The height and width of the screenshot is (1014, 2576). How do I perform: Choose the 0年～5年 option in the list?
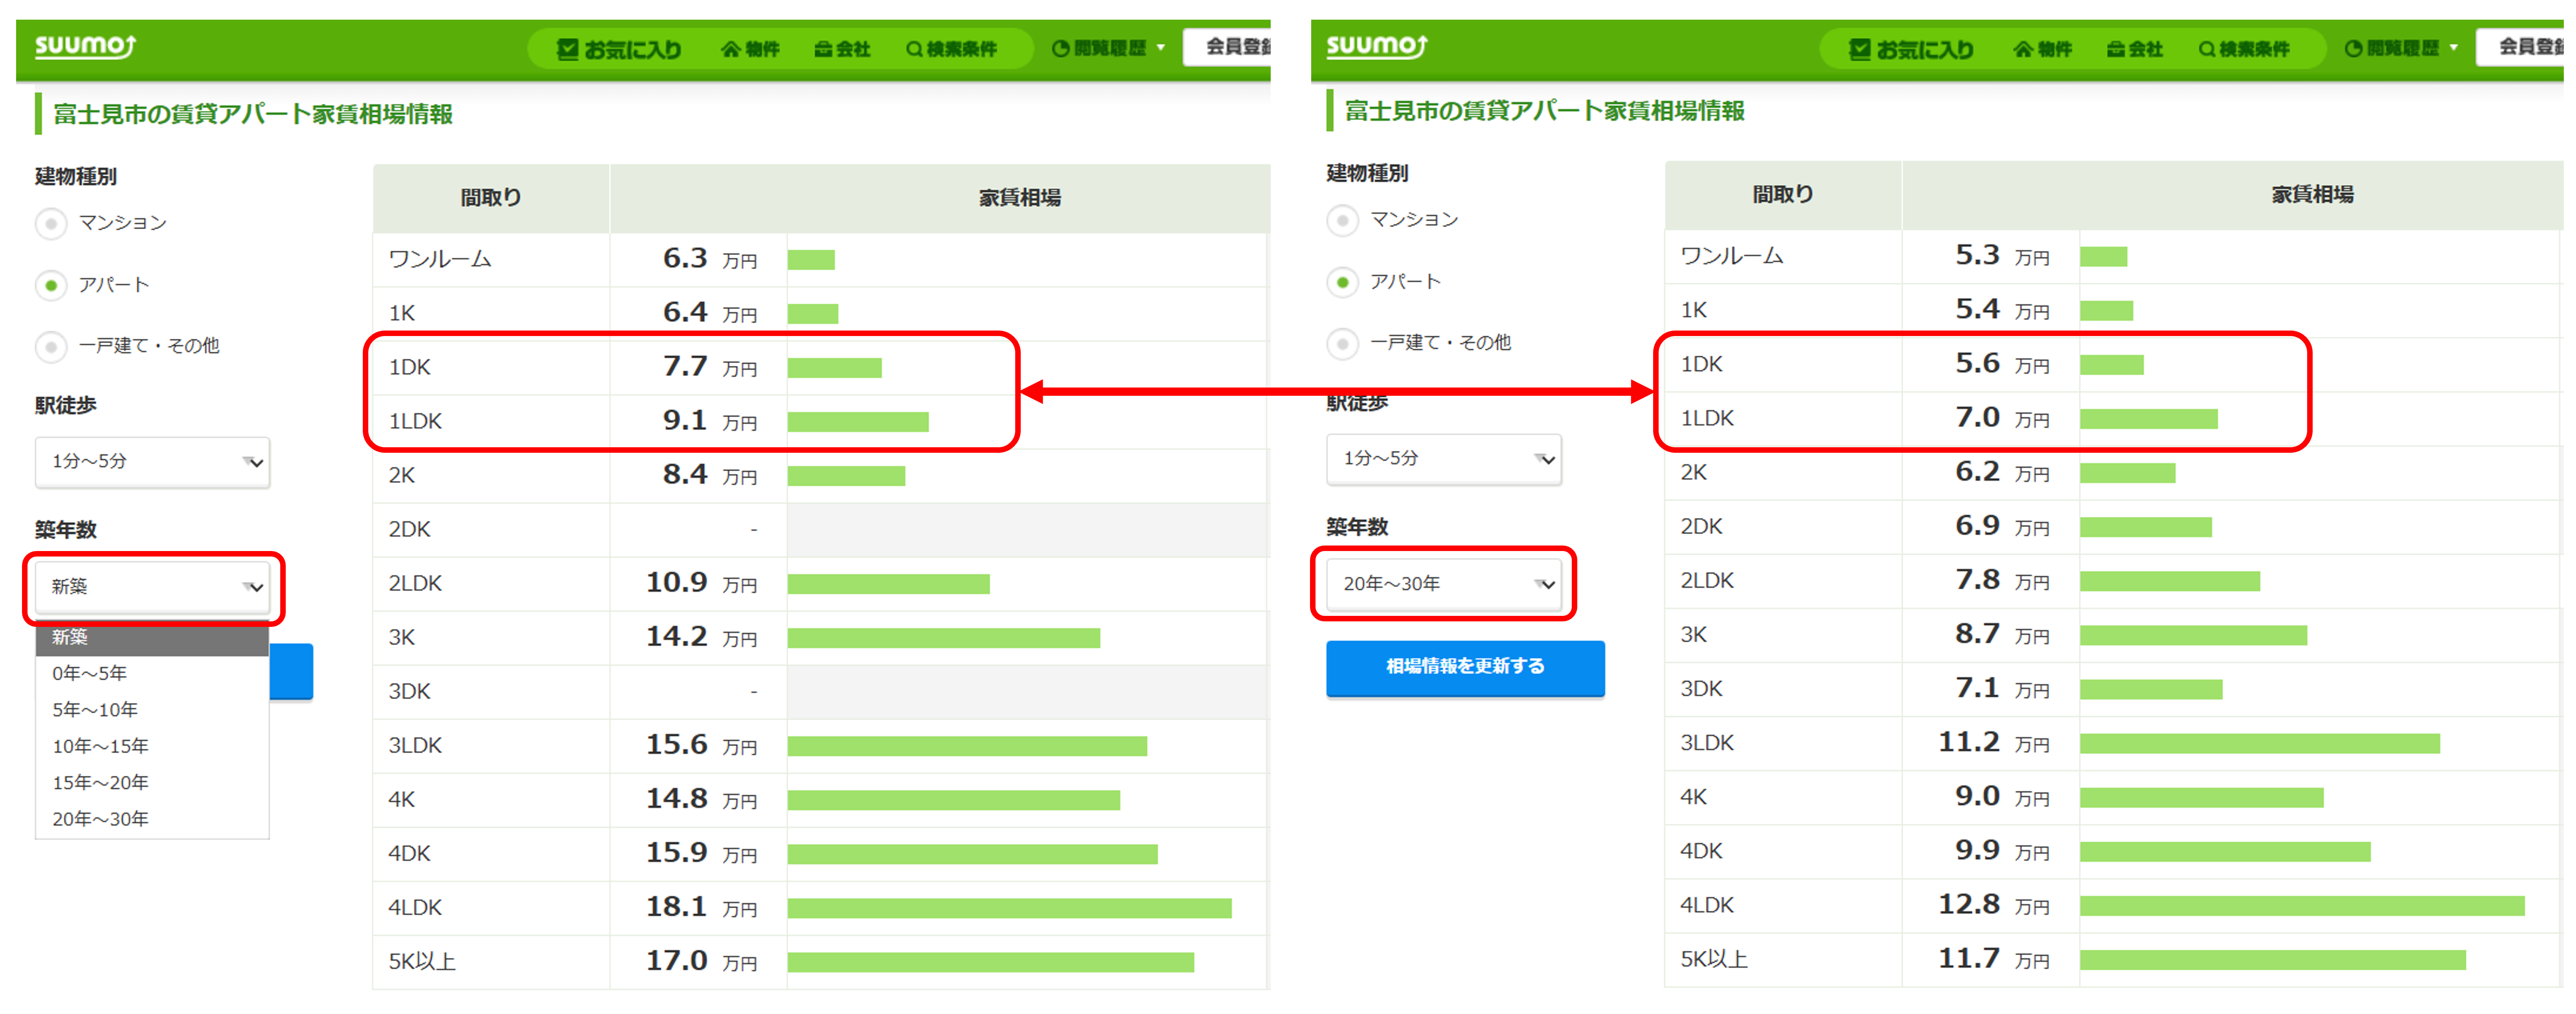tap(152, 674)
